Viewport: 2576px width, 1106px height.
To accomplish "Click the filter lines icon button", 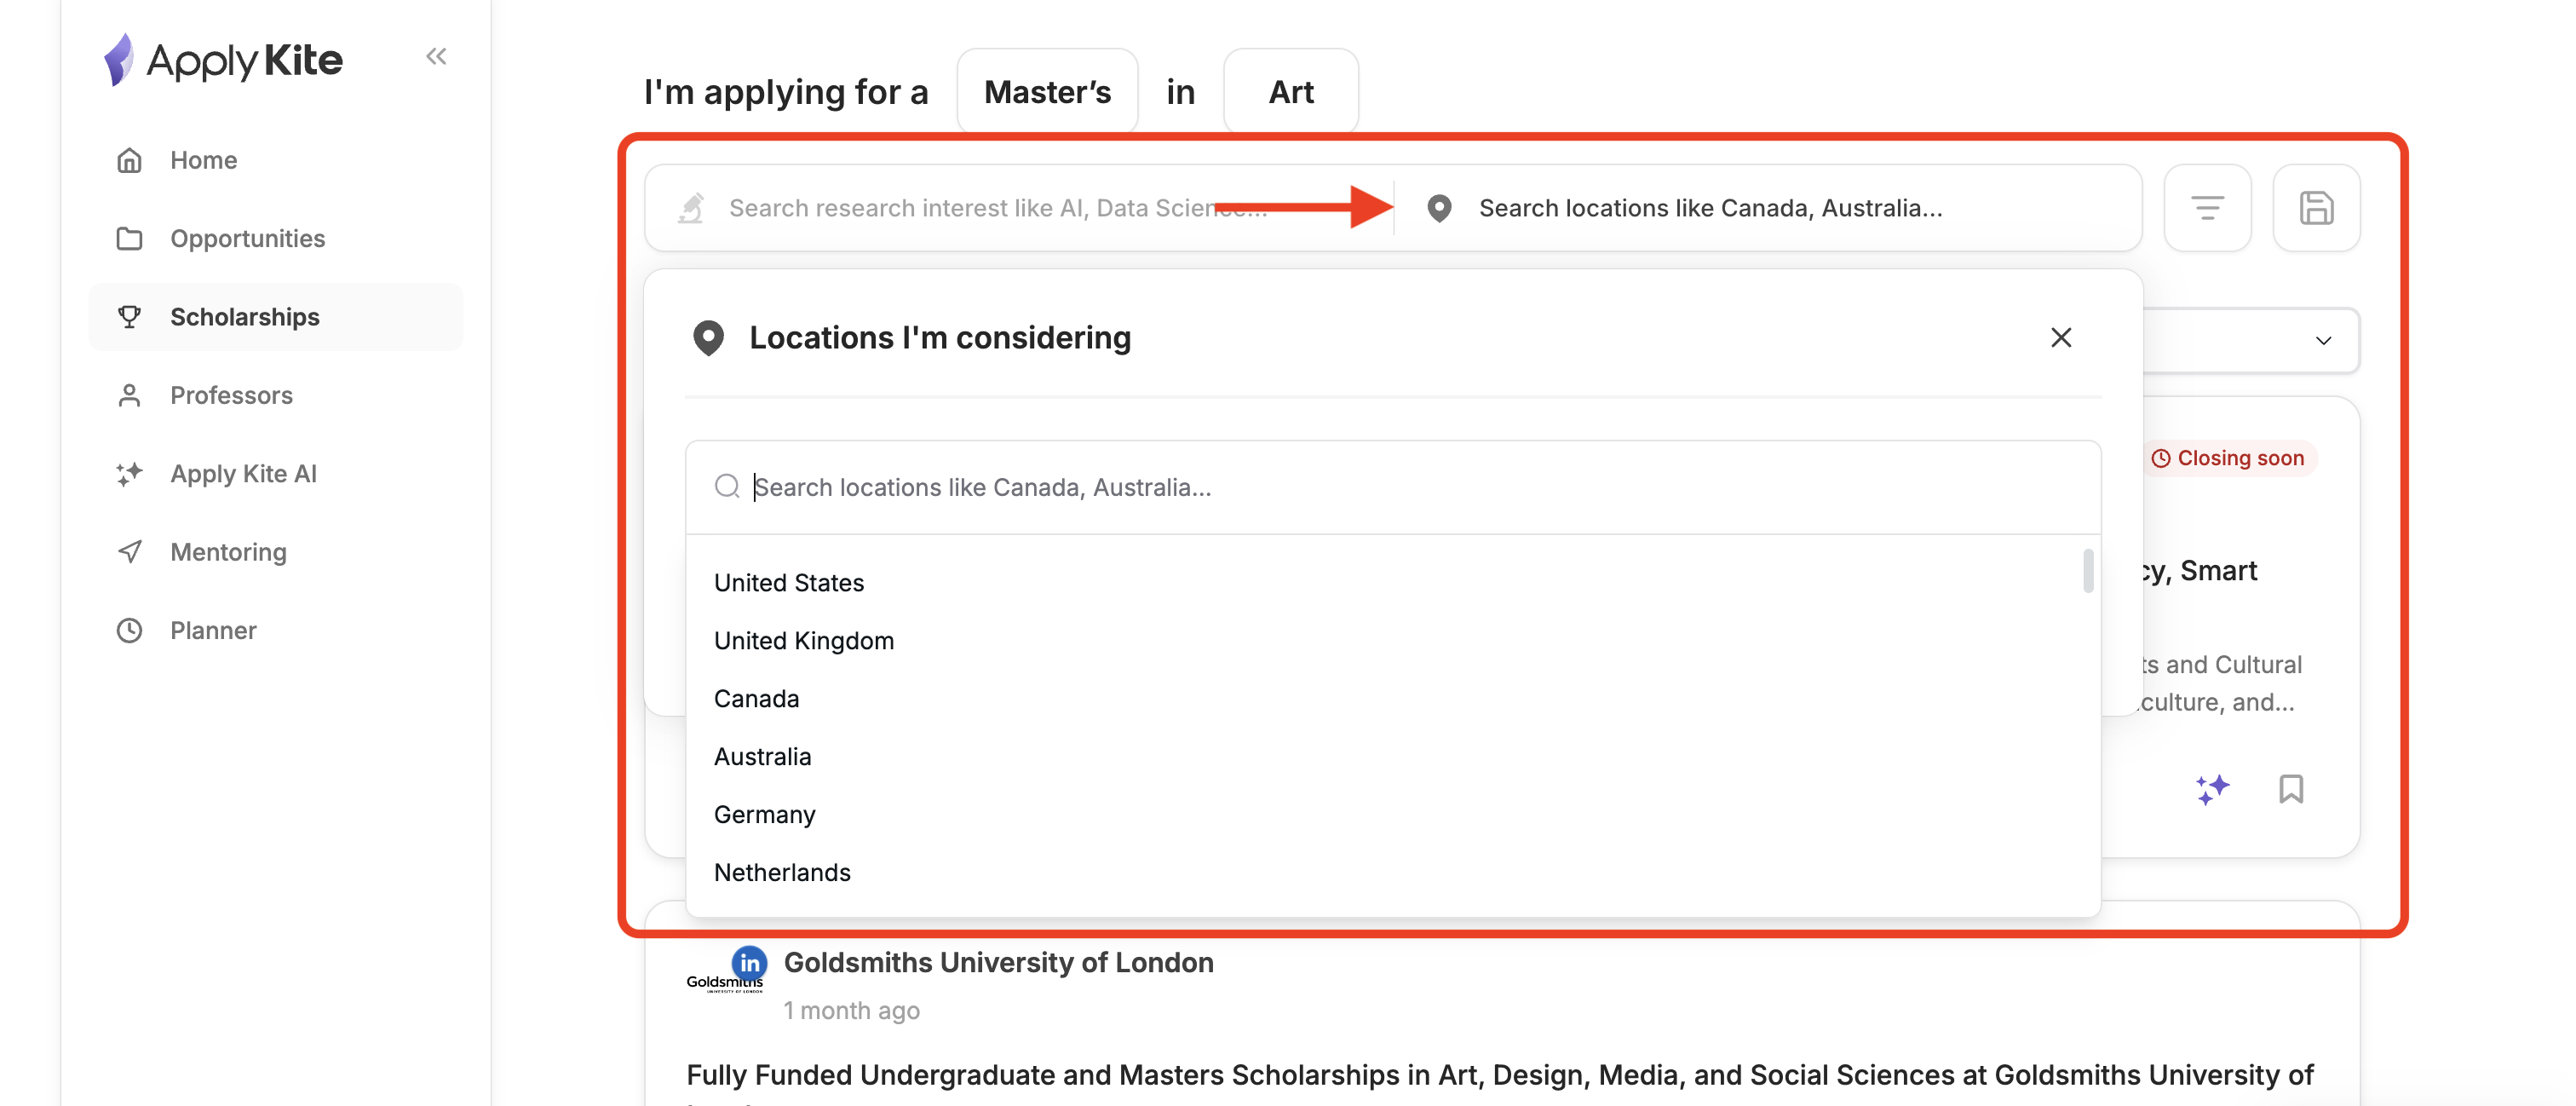I will point(2206,208).
